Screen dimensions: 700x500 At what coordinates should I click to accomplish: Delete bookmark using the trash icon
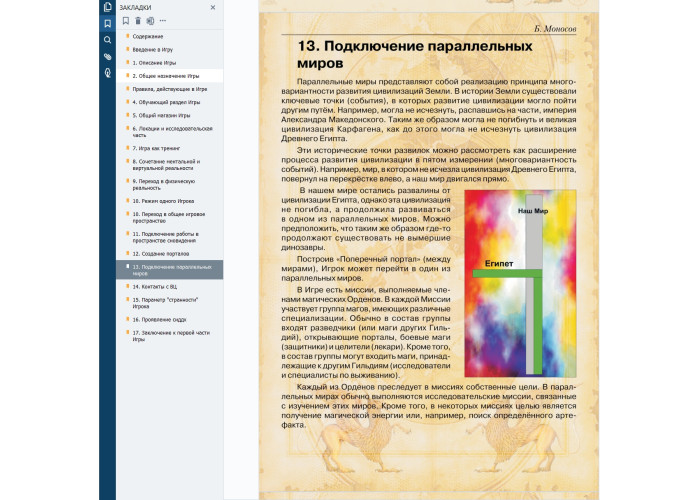[x=138, y=20]
